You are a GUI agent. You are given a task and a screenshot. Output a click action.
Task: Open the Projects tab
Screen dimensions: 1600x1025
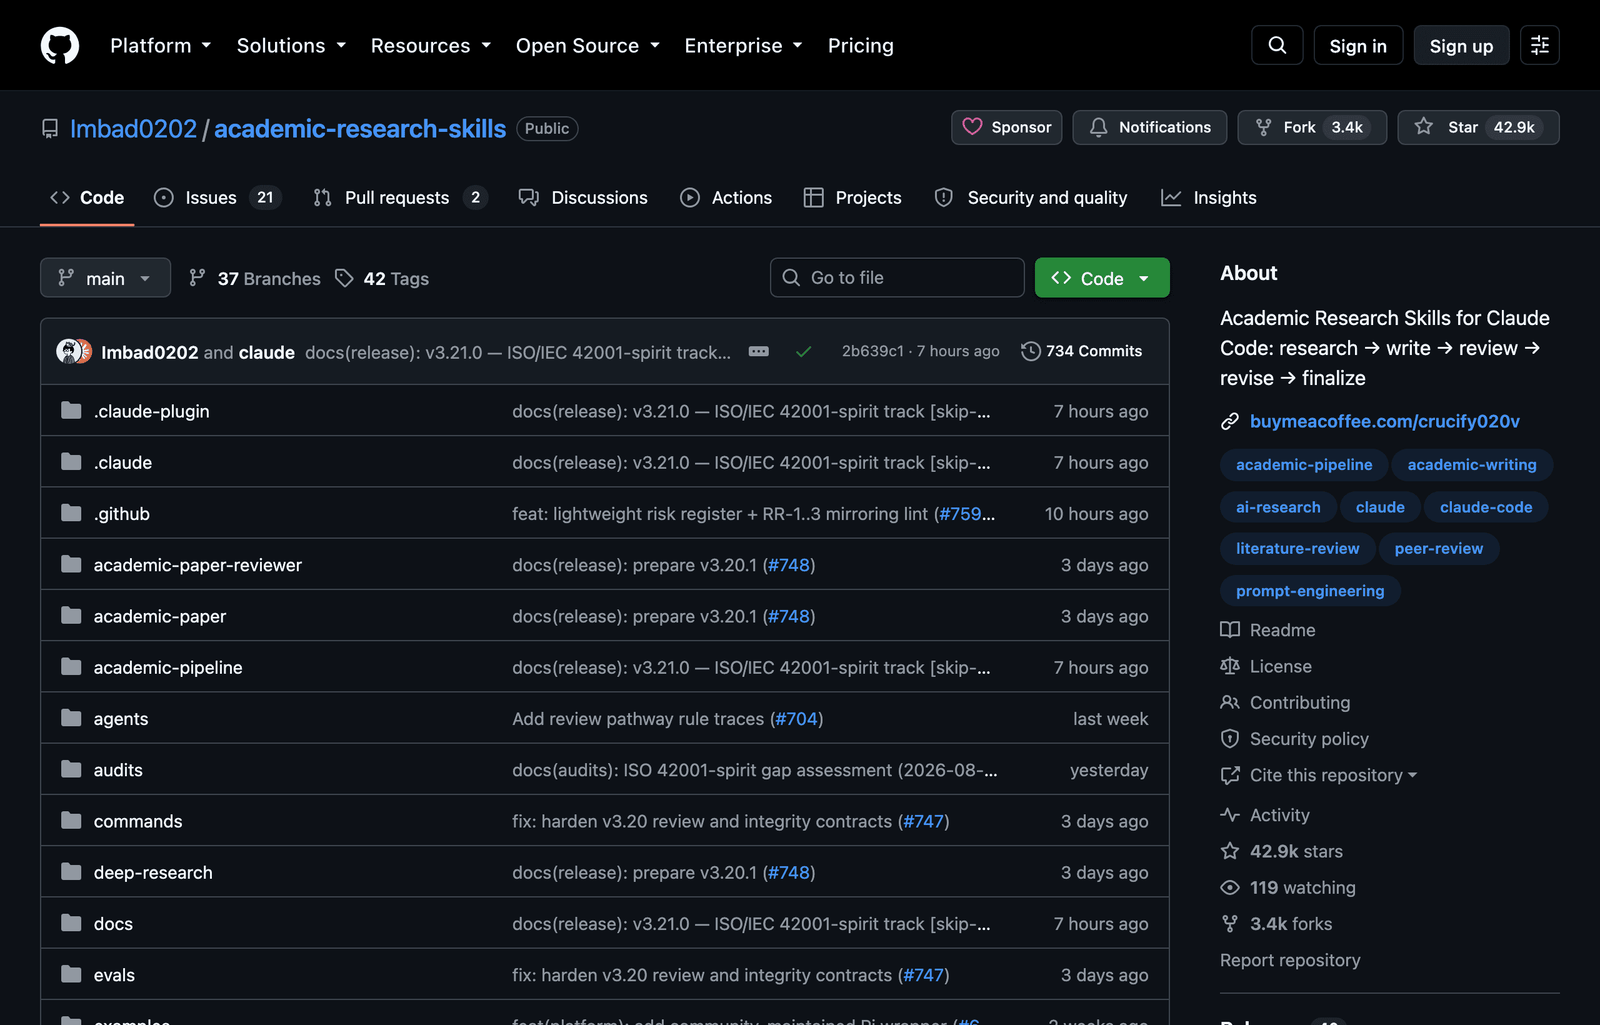[853, 198]
